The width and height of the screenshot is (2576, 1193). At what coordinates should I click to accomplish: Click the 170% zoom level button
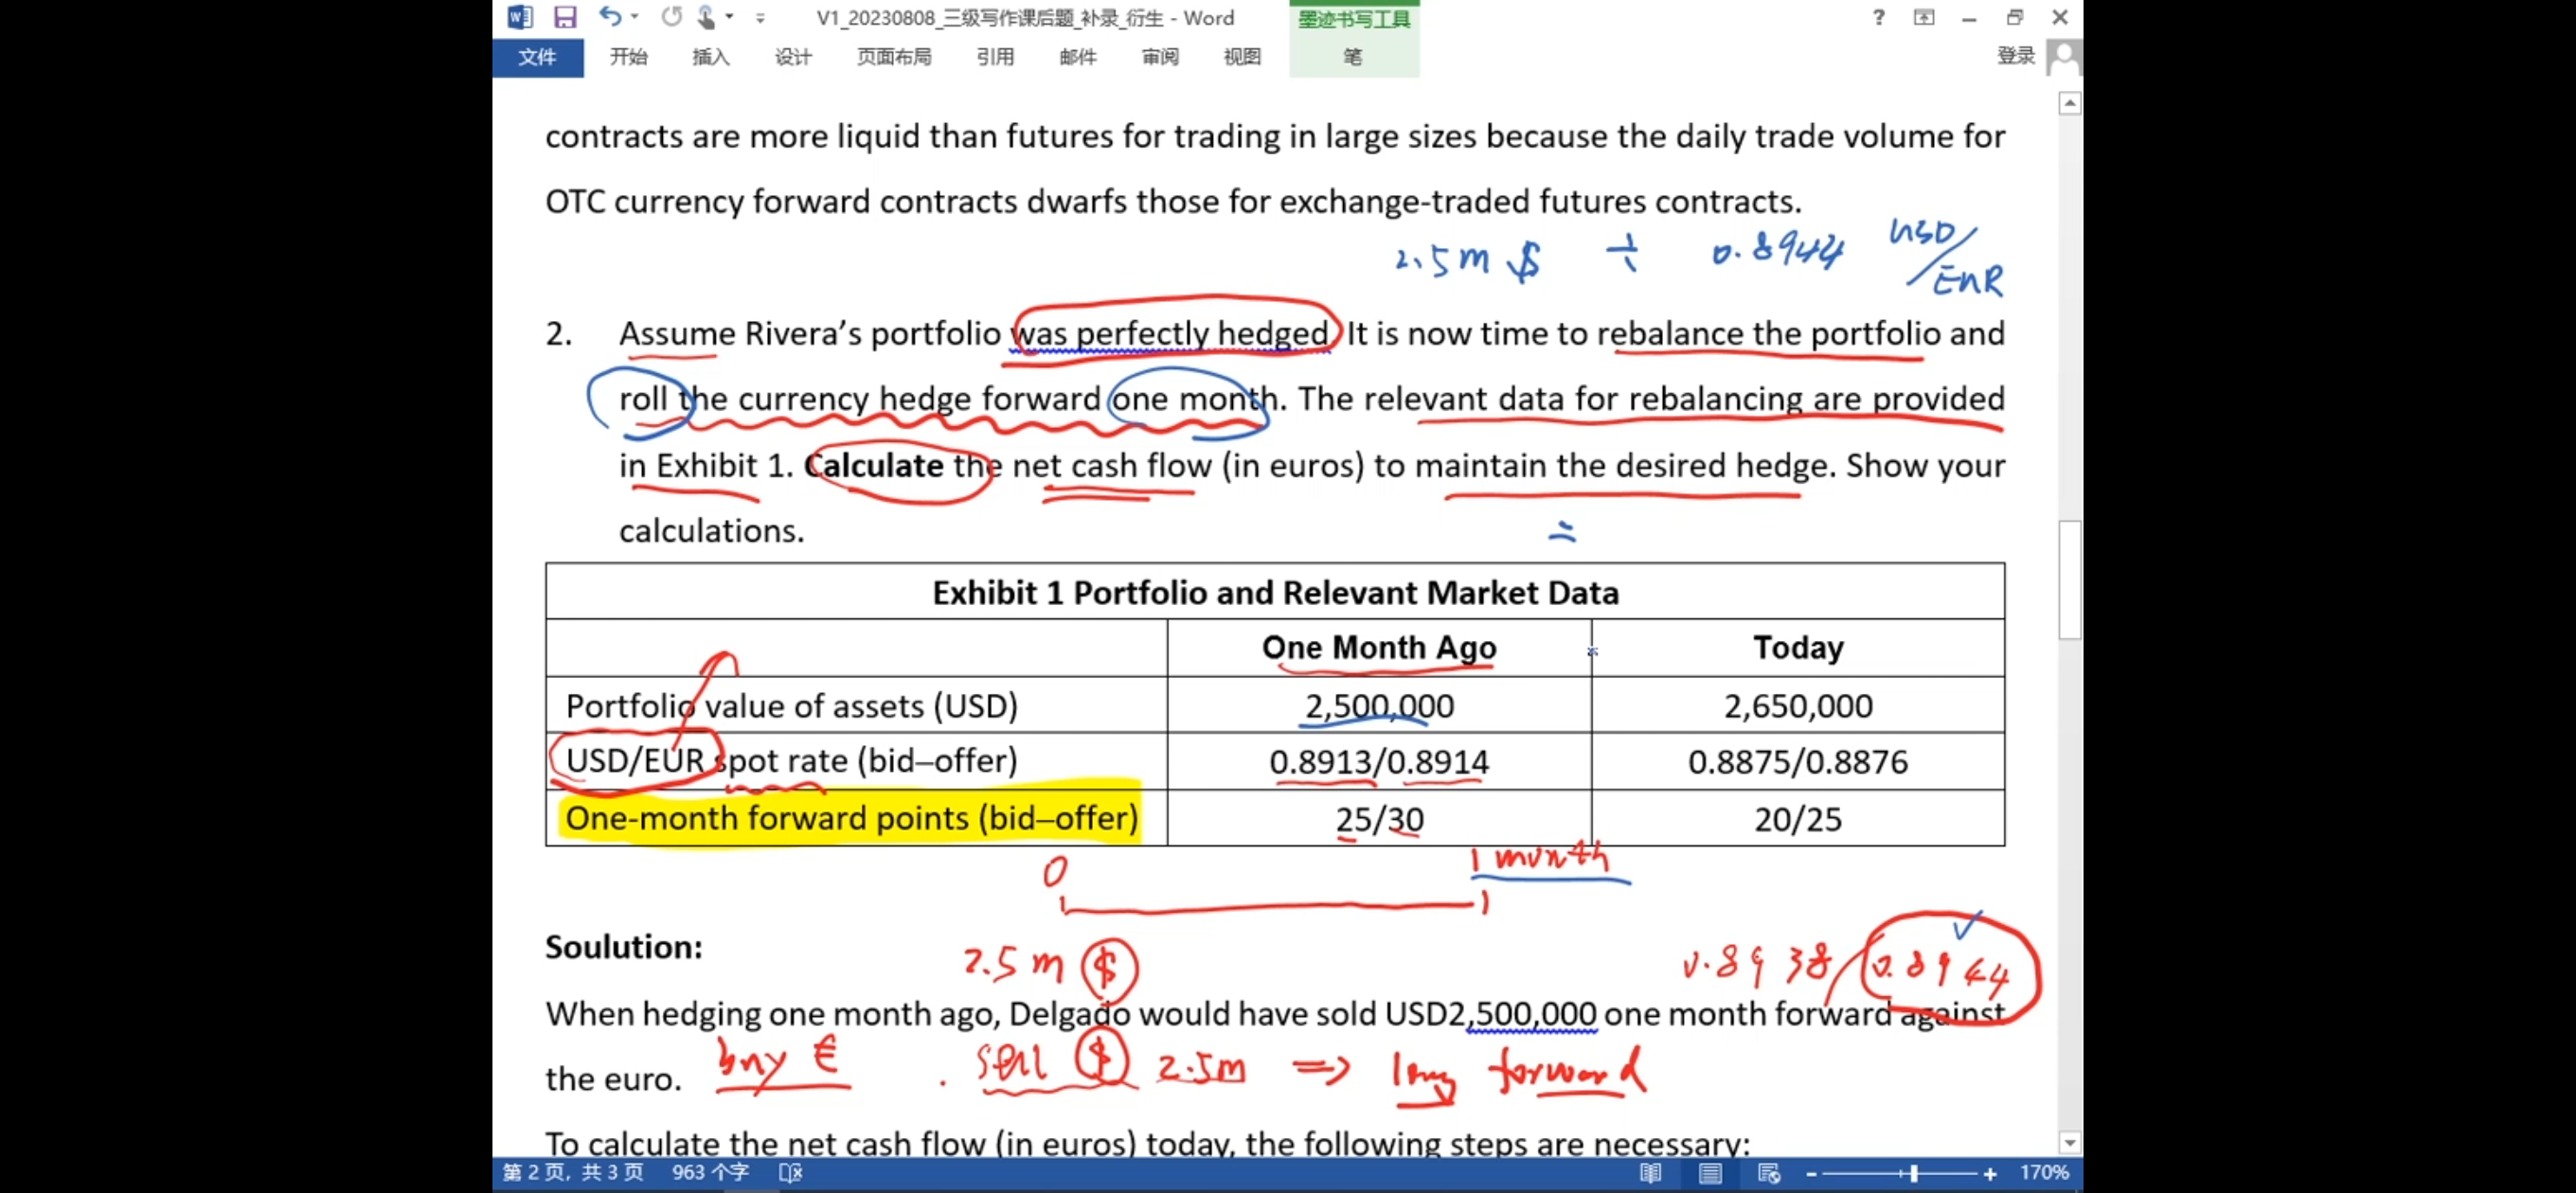[x=2043, y=1172]
